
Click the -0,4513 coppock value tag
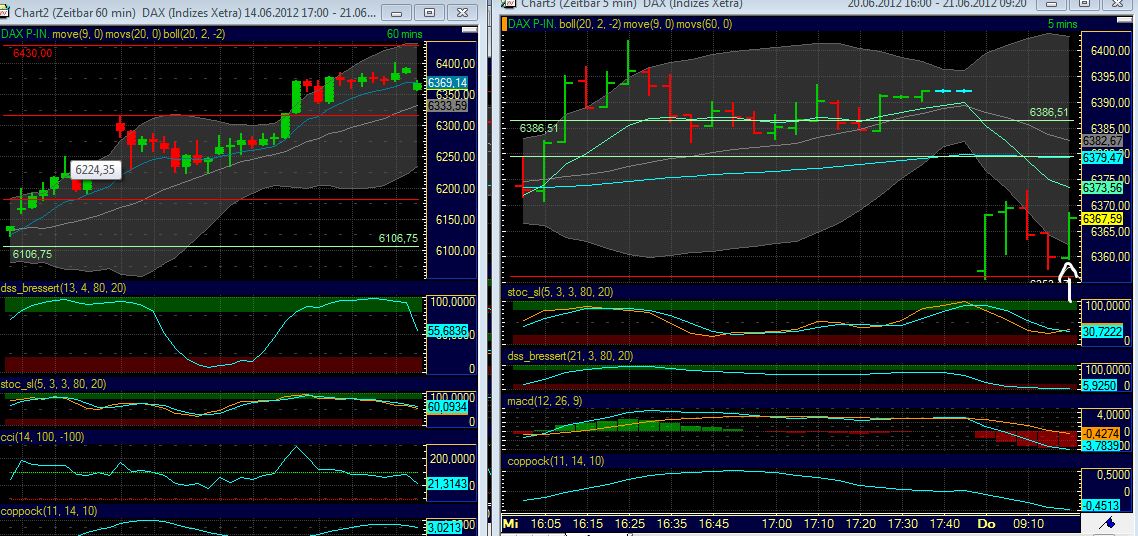click(x=1102, y=506)
